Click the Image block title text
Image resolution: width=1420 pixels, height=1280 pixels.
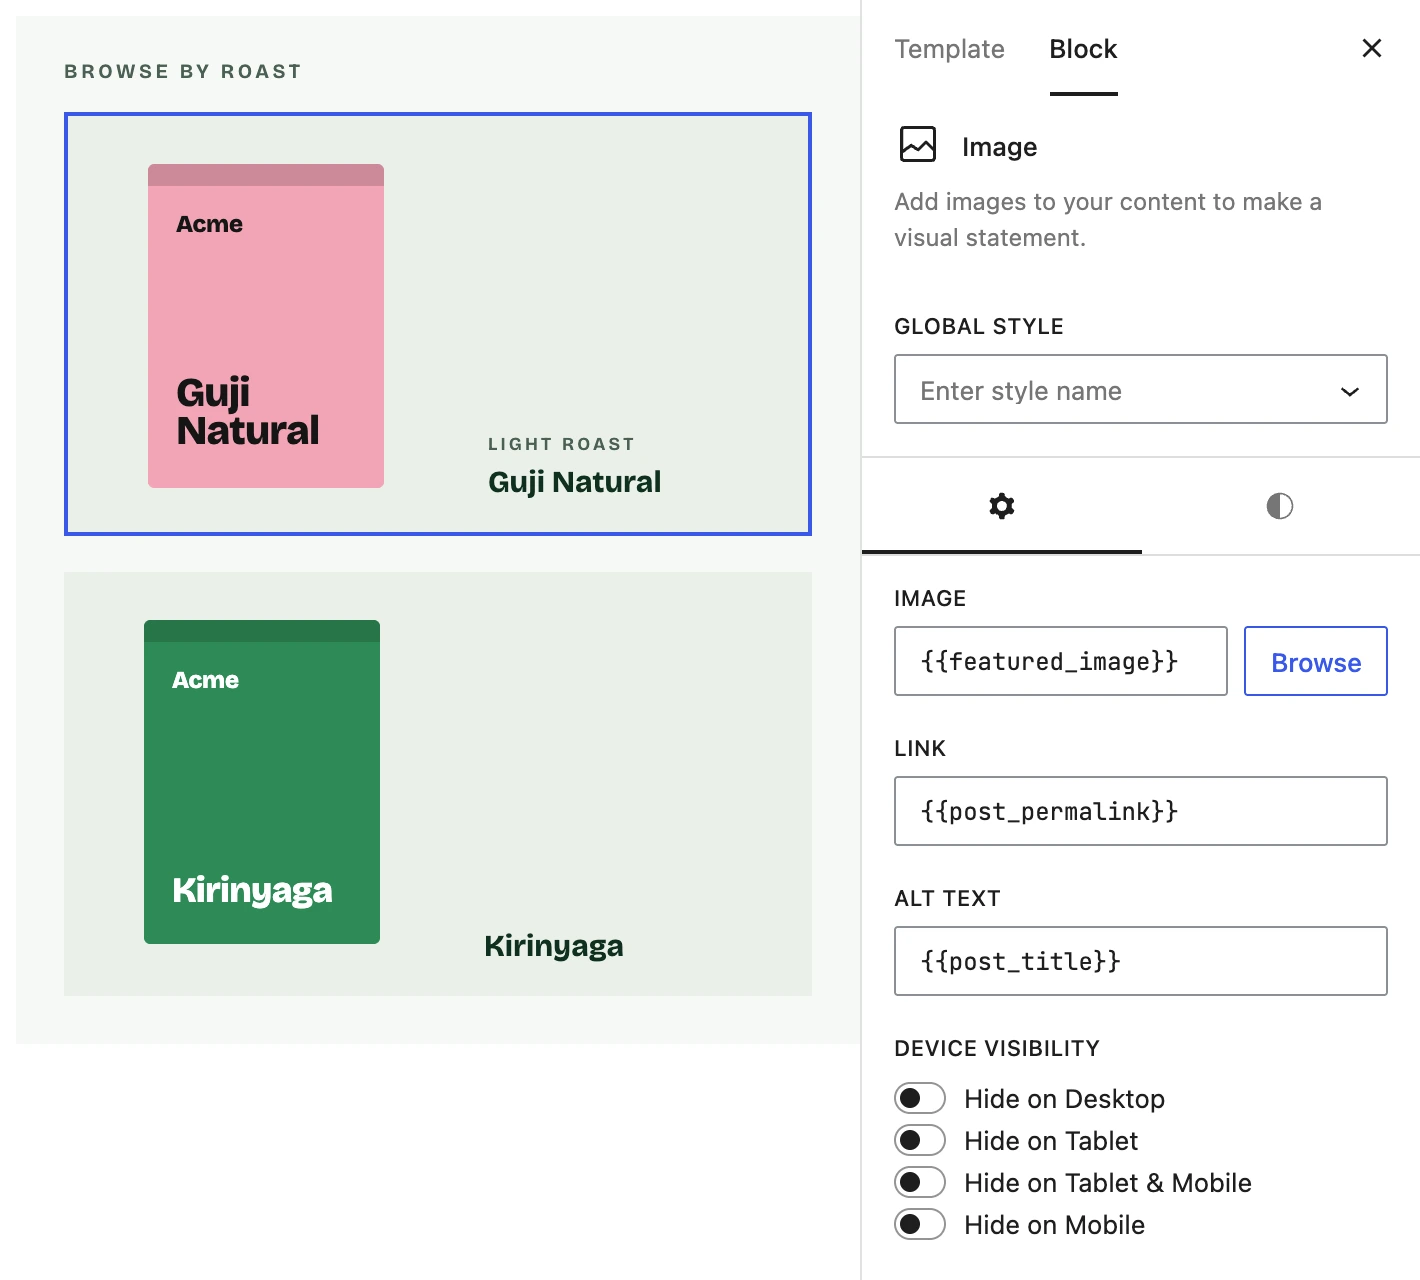pos(999,147)
